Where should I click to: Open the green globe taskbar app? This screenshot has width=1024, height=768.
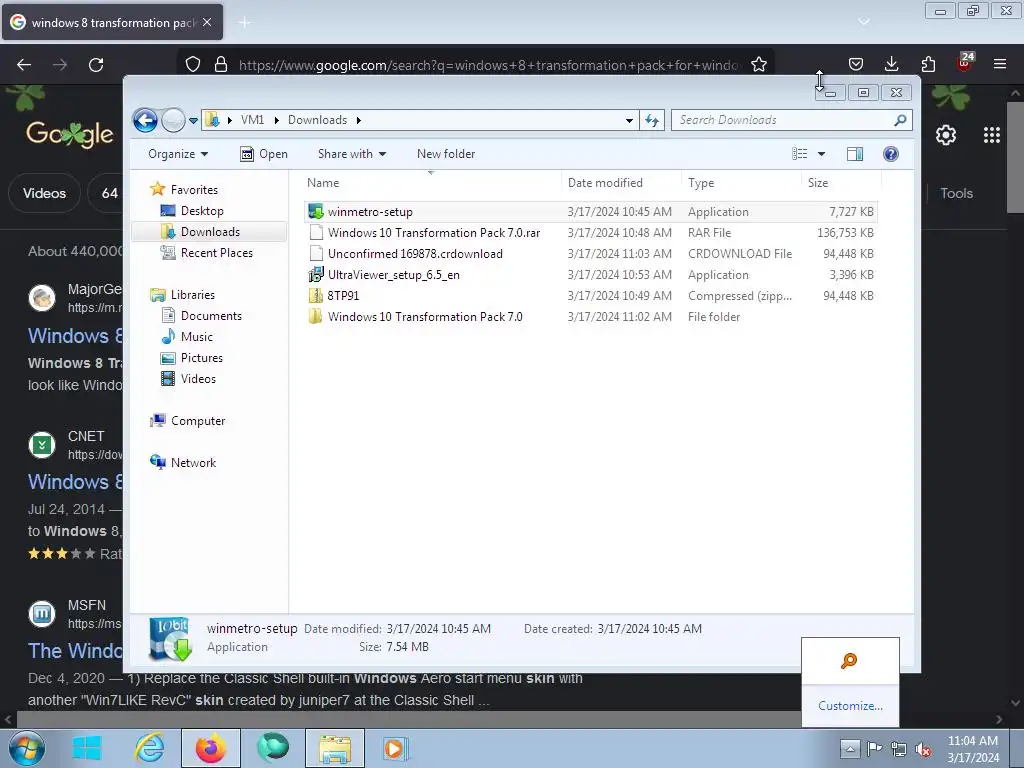[273, 748]
